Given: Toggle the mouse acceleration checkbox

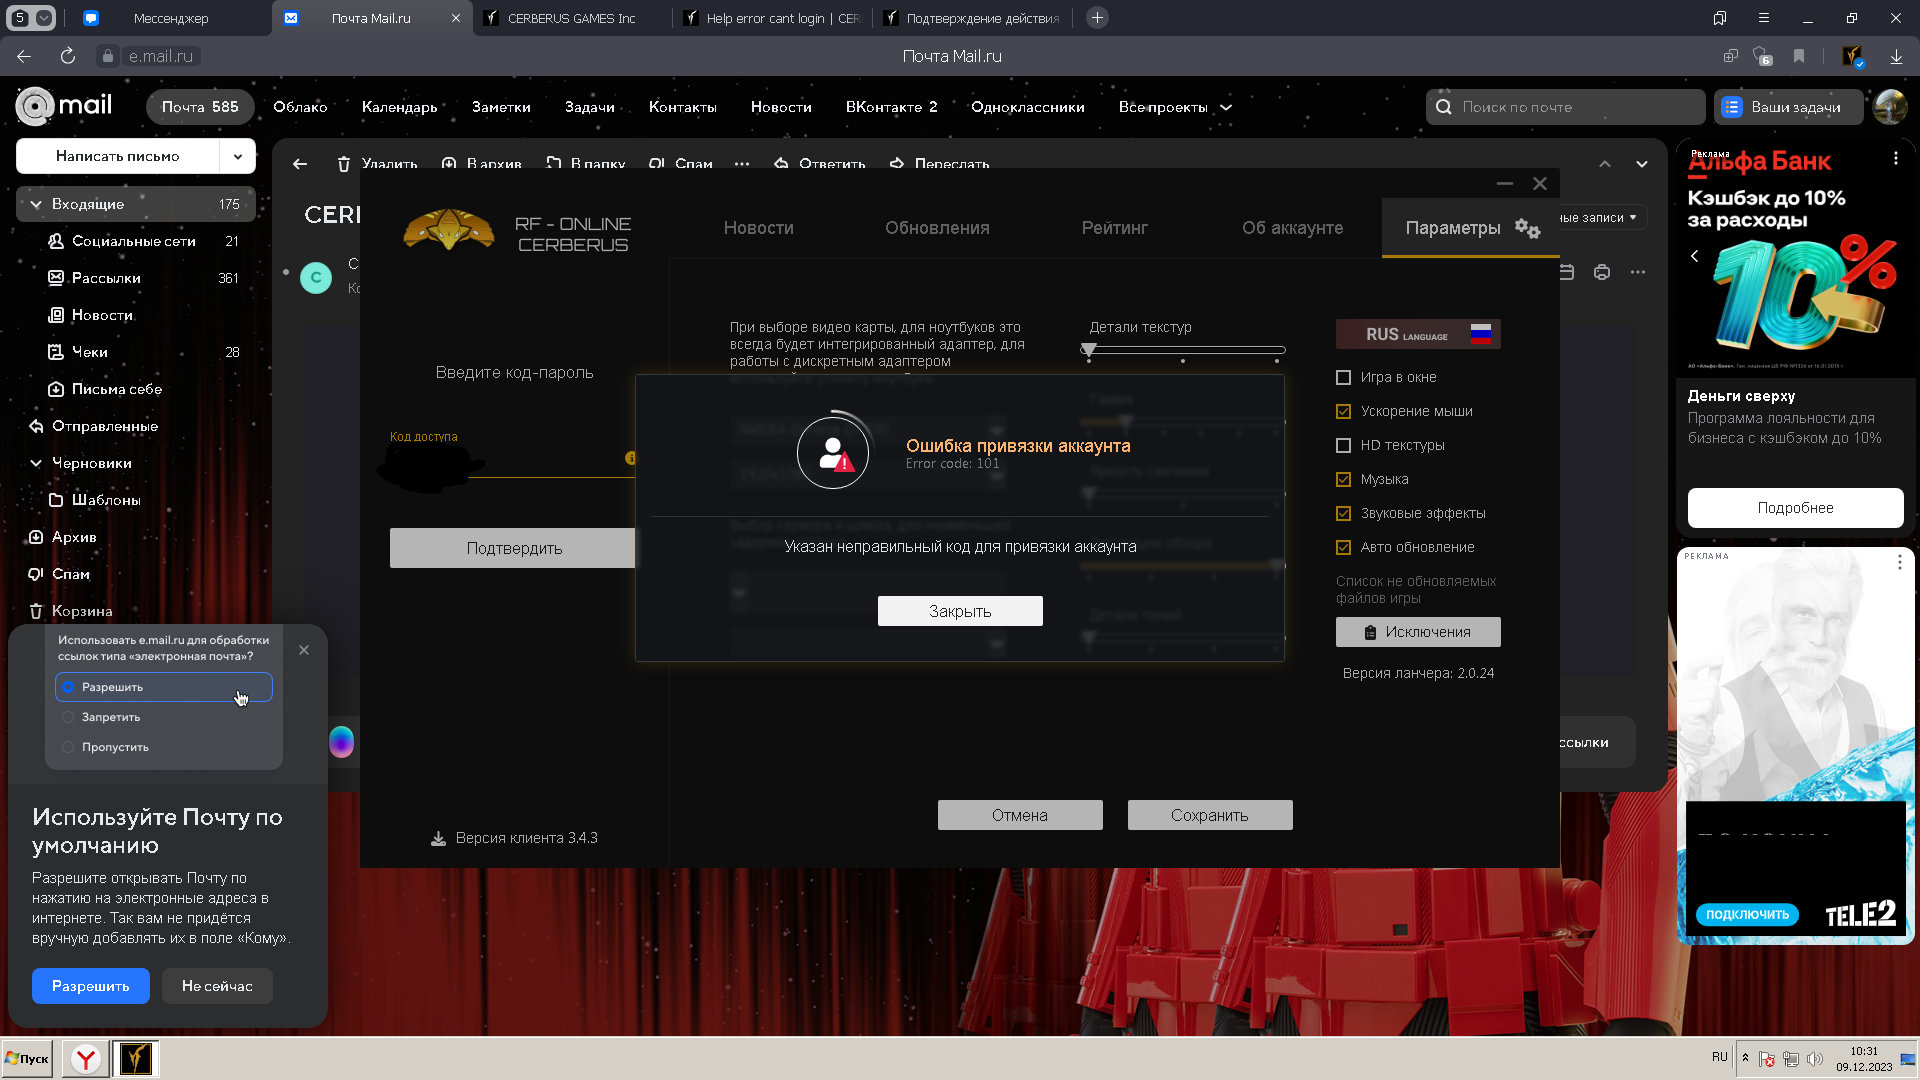Looking at the screenshot, I should coord(1343,411).
